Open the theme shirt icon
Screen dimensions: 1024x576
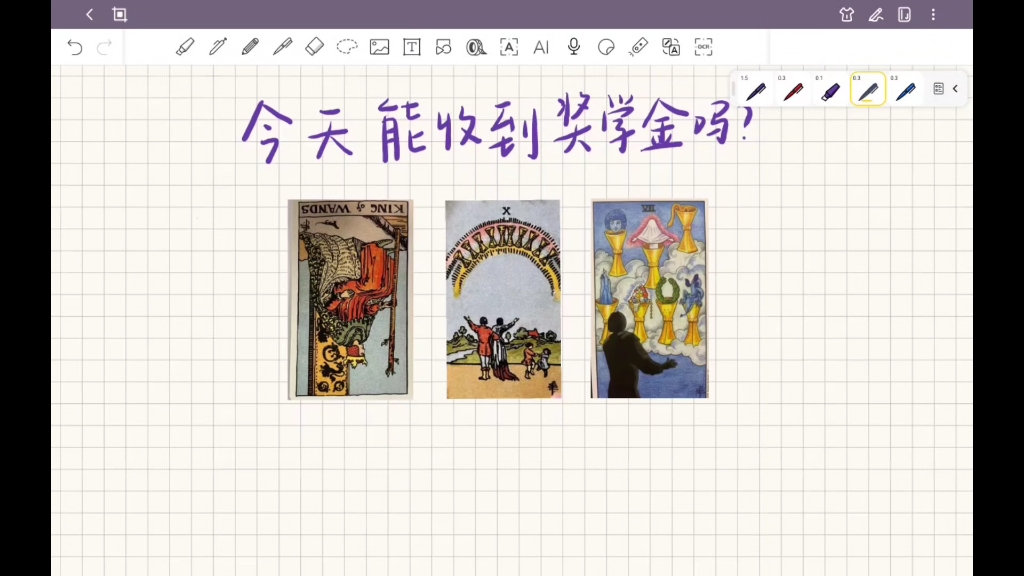point(846,14)
